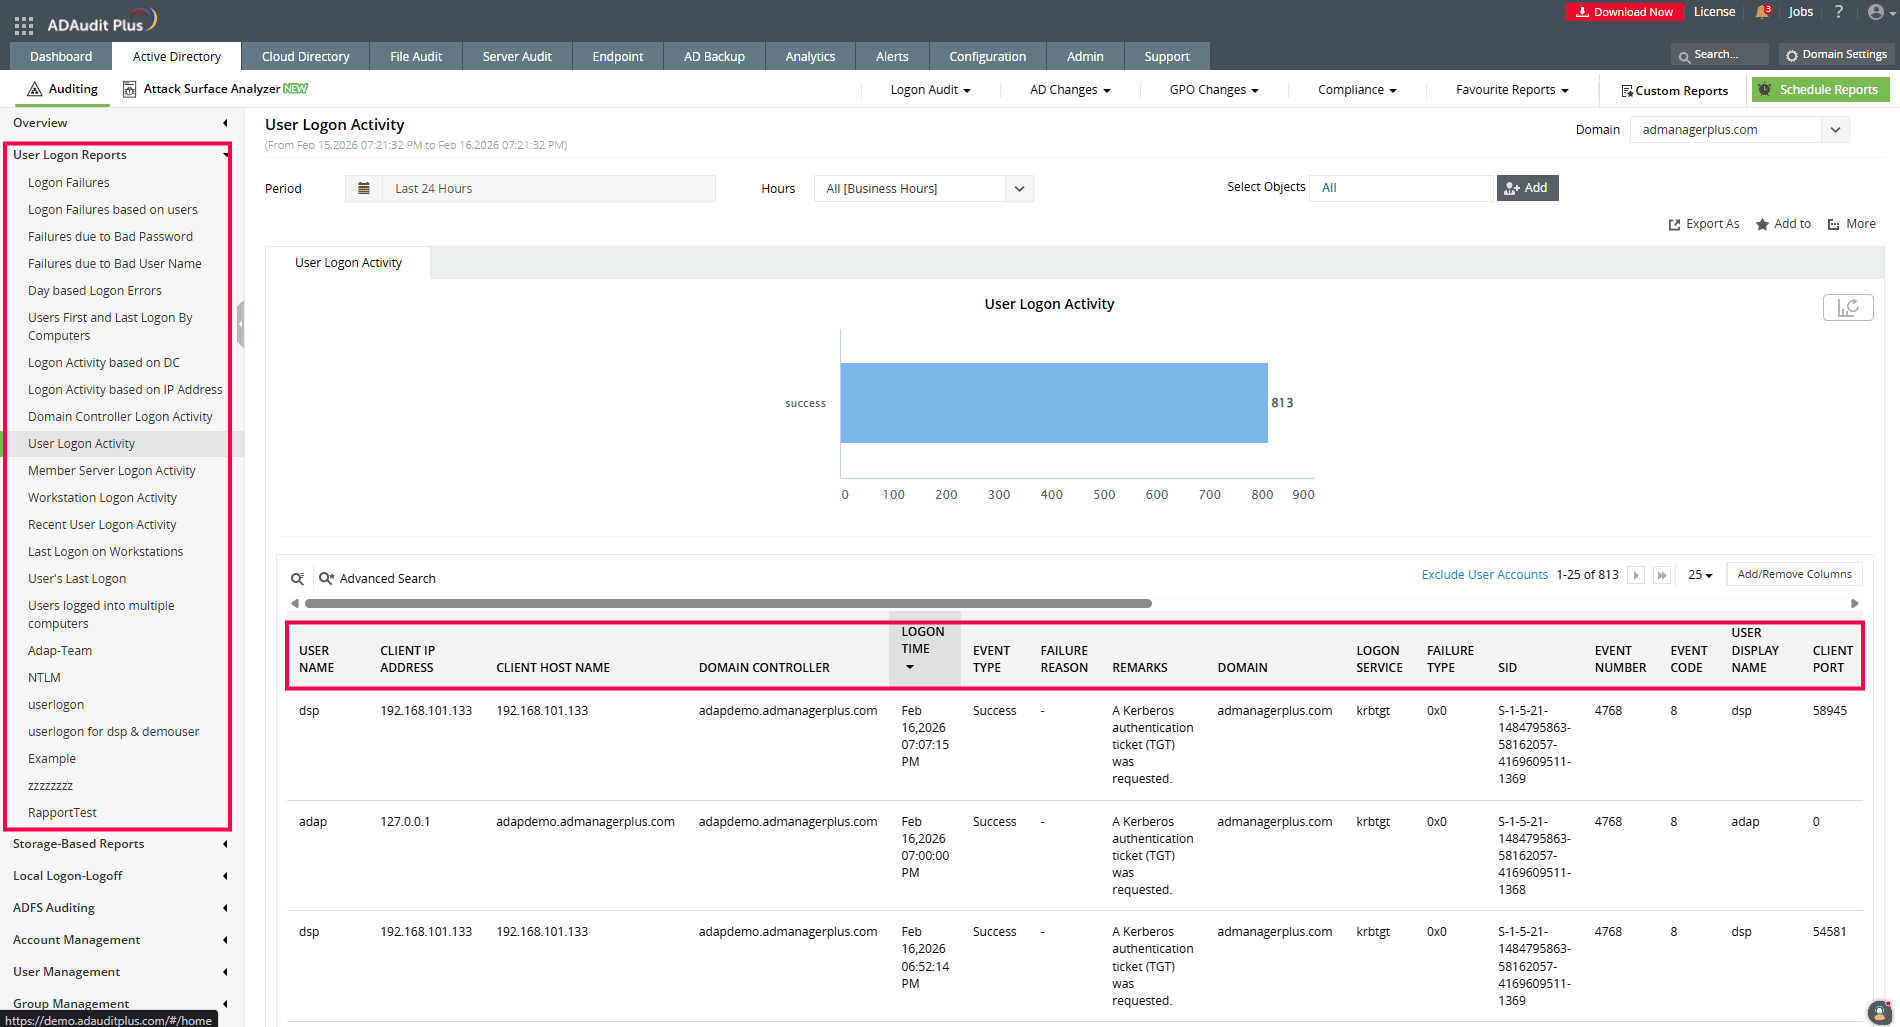Select the chart refresh icon above the graph
The width and height of the screenshot is (1900, 1027).
1847,307
